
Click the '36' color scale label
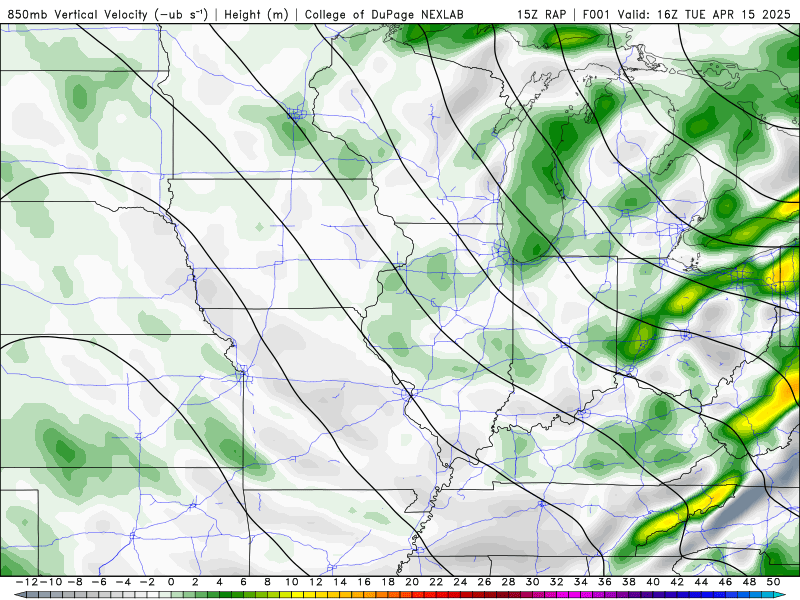(x=605, y=582)
